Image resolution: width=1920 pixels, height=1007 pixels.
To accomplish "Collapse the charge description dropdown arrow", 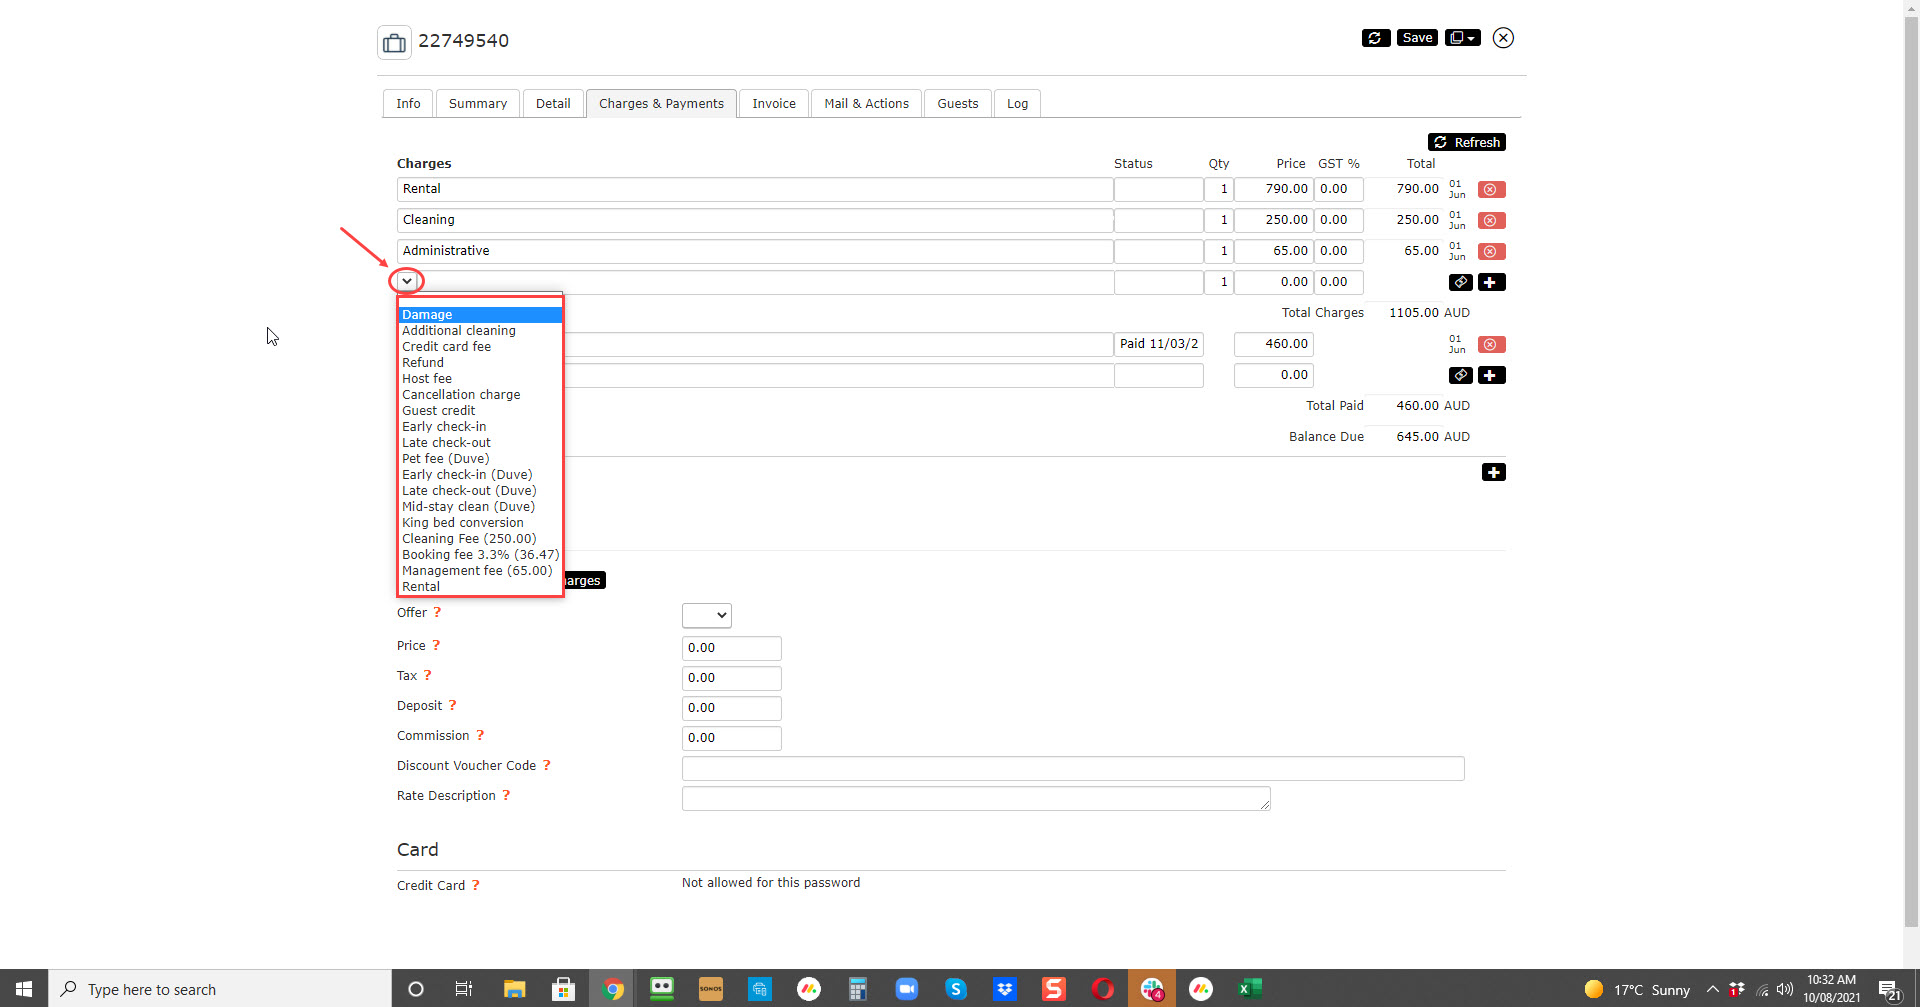I will click(407, 281).
